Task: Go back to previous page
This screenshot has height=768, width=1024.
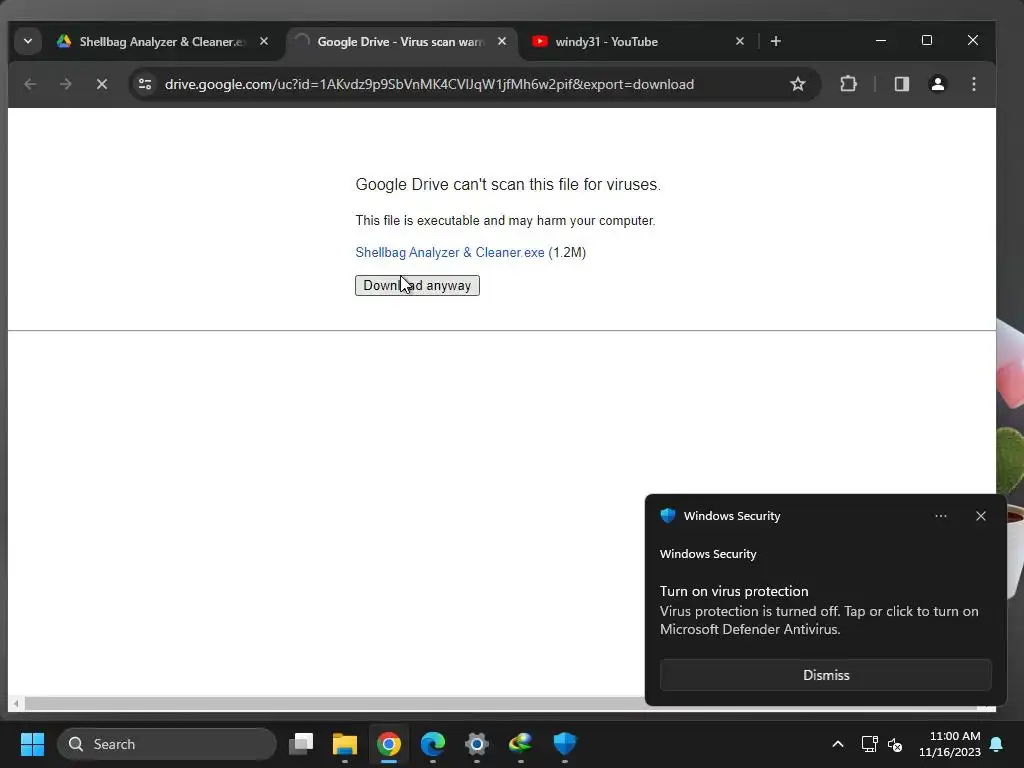Action: click(30, 84)
